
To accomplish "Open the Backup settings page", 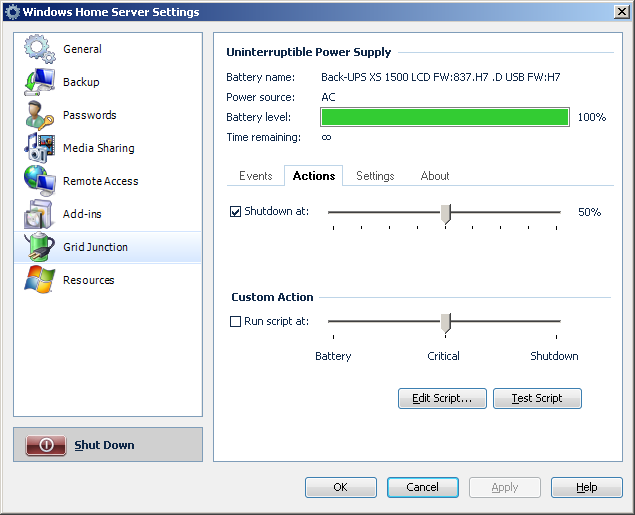I will [x=108, y=82].
